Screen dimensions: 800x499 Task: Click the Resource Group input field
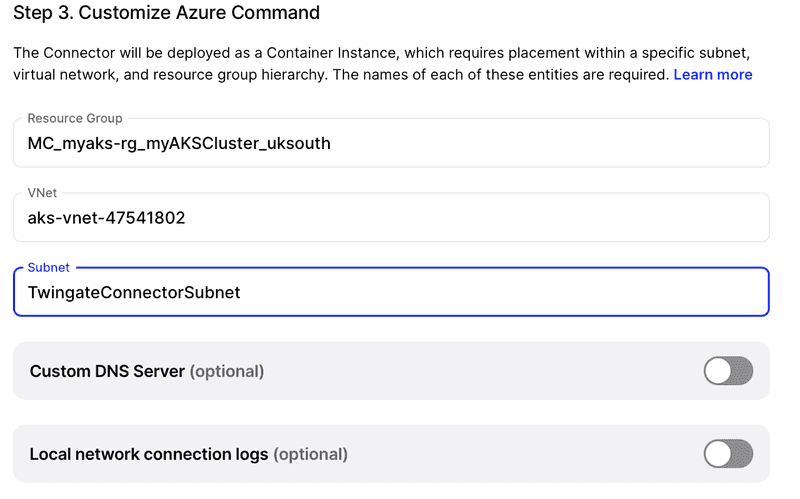pos(391,143)
